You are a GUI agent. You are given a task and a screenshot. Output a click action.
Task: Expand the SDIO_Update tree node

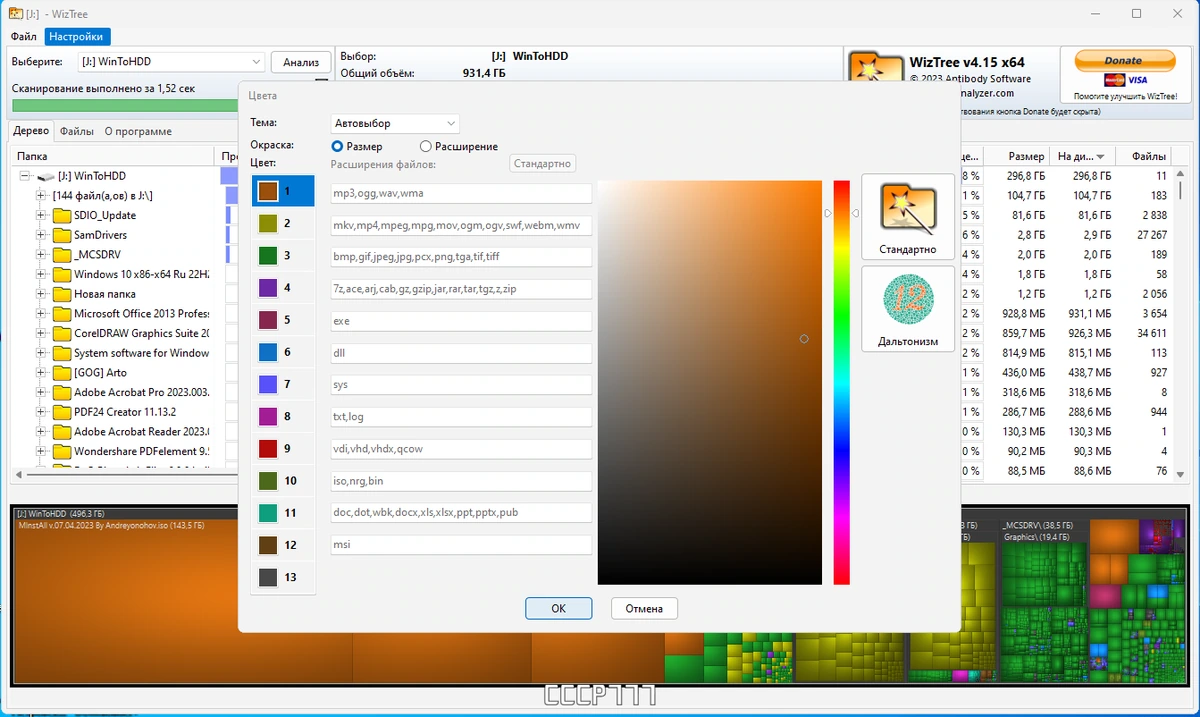[41, 215]
